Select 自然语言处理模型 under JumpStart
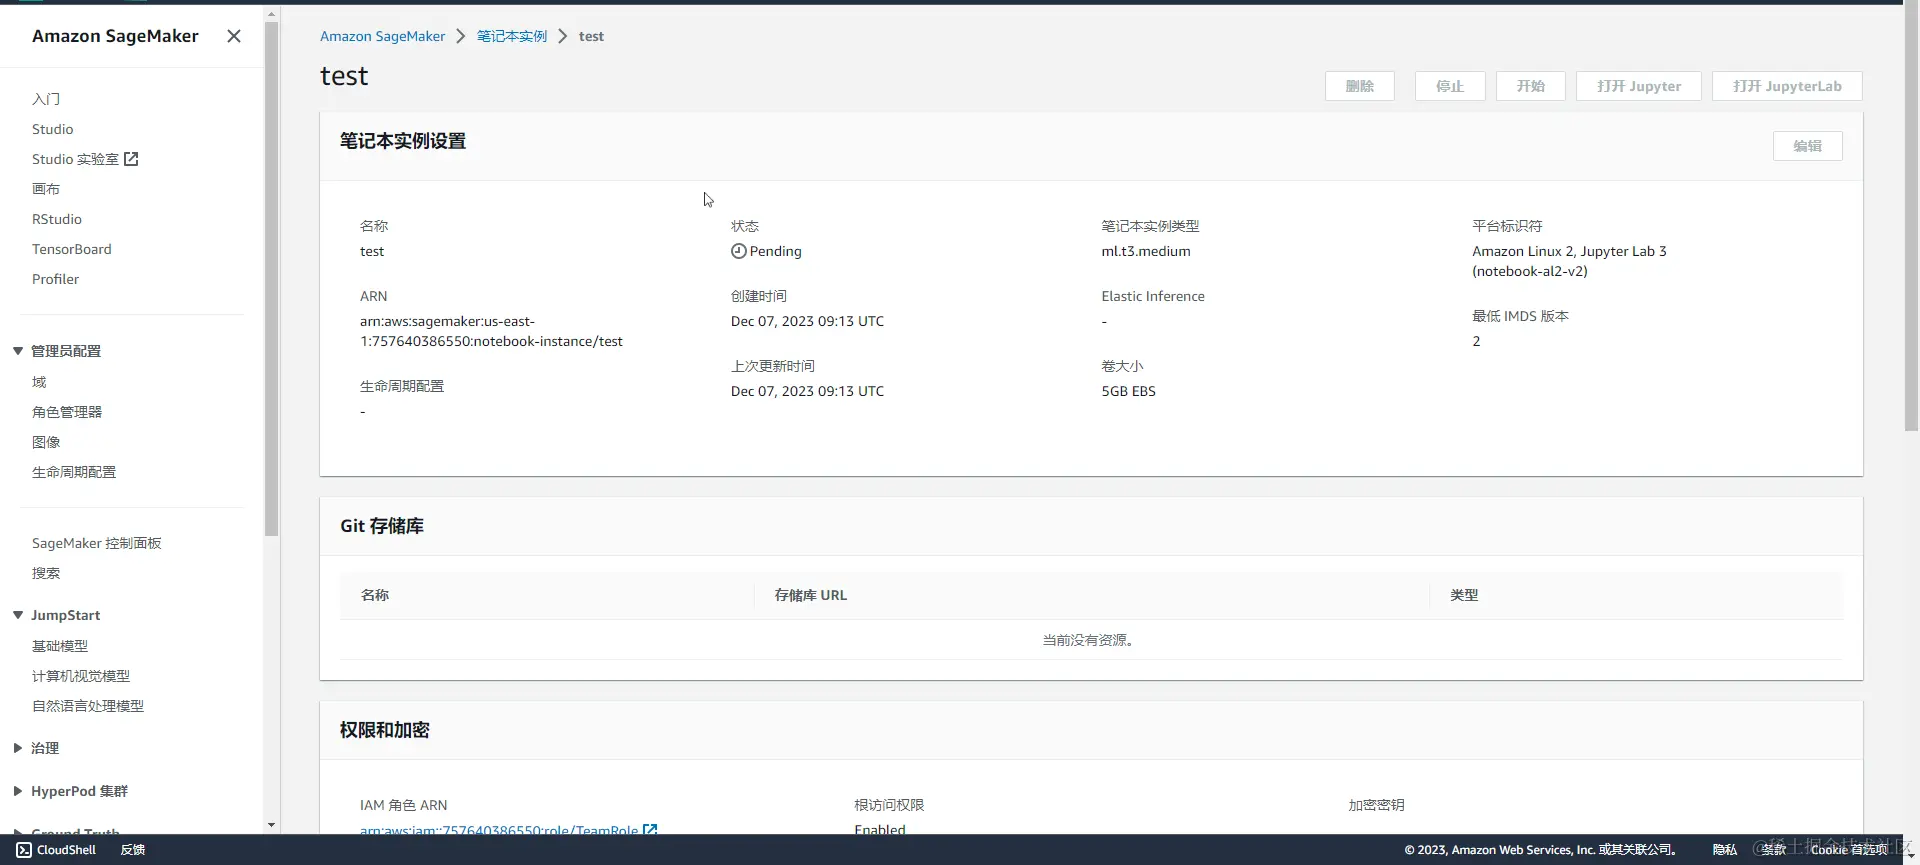 pos(88,706)
